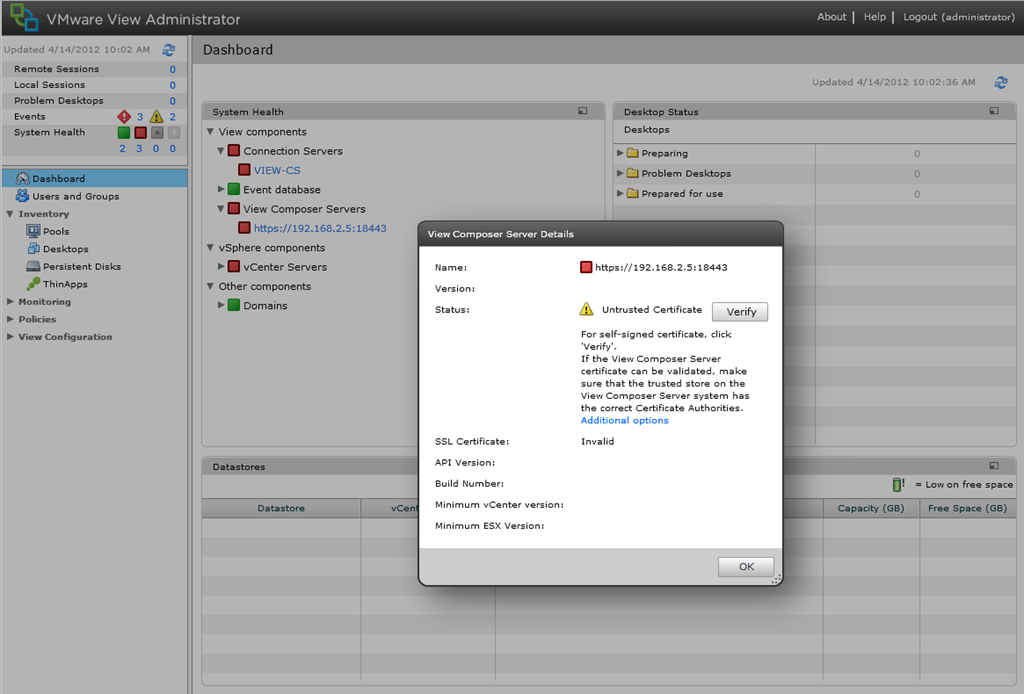Click the red Events error icon

click(124, 117)
